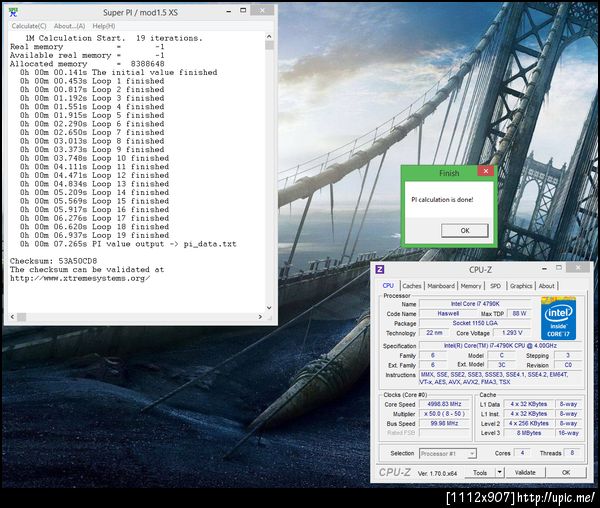
Task: Close the Finish dialog with the red X
Action: coord(486,171)
